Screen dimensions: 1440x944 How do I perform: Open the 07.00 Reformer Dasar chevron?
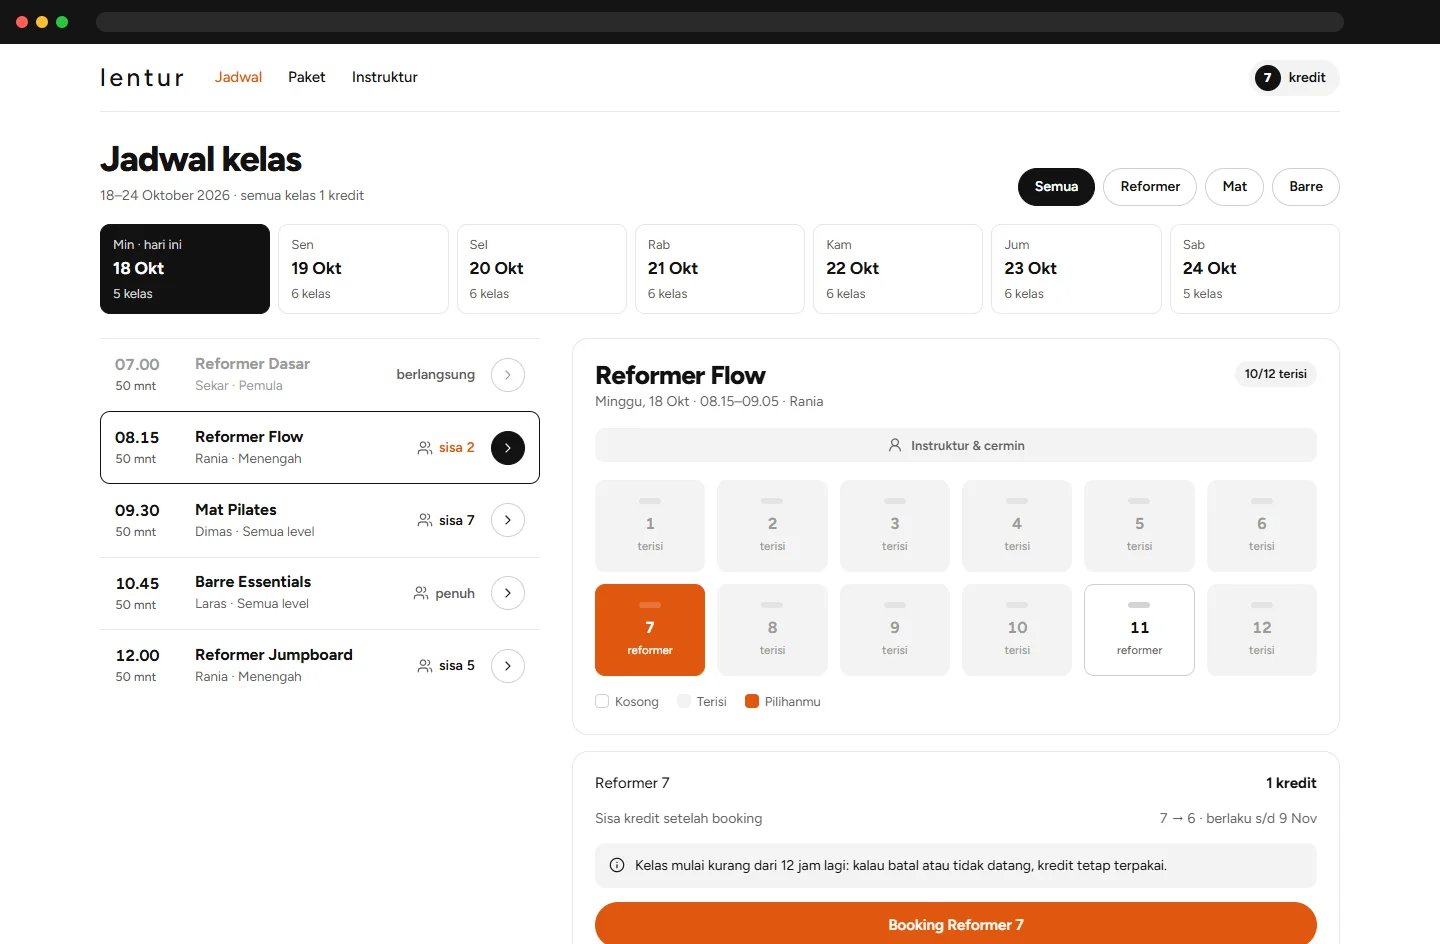pyautogui.click(x=508, y=375)
